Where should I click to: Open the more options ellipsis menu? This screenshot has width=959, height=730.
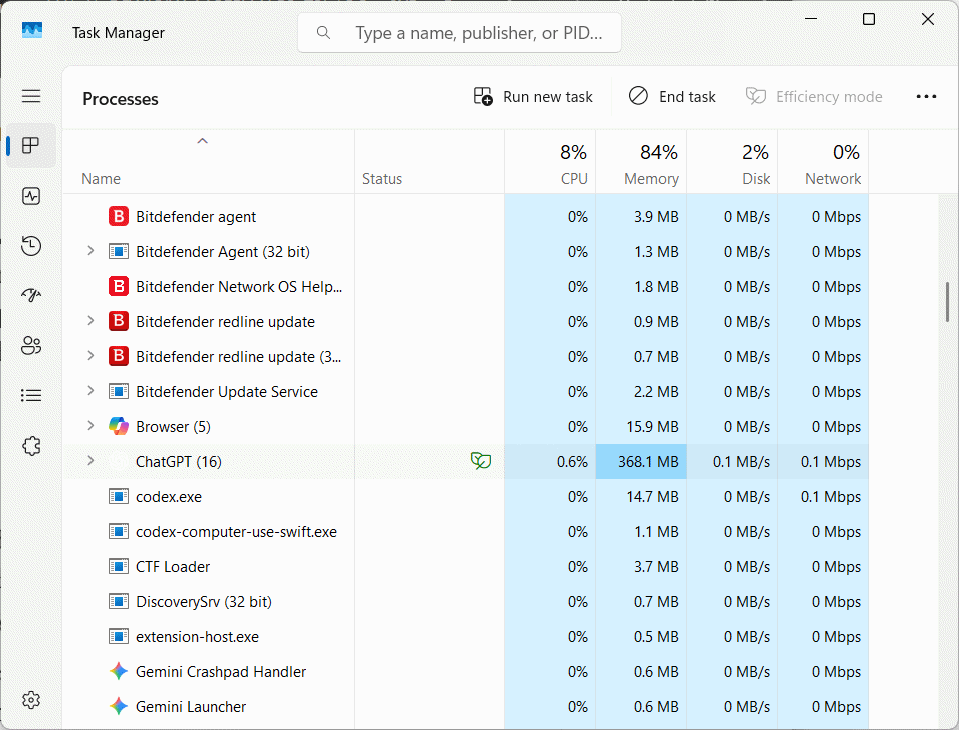[926, 97]
